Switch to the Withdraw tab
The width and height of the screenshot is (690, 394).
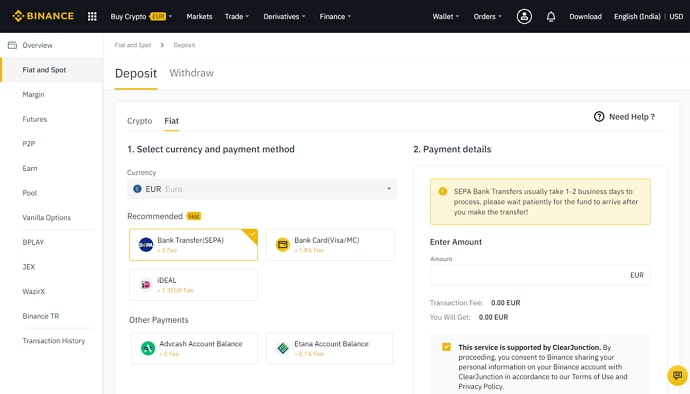(191, 73)
